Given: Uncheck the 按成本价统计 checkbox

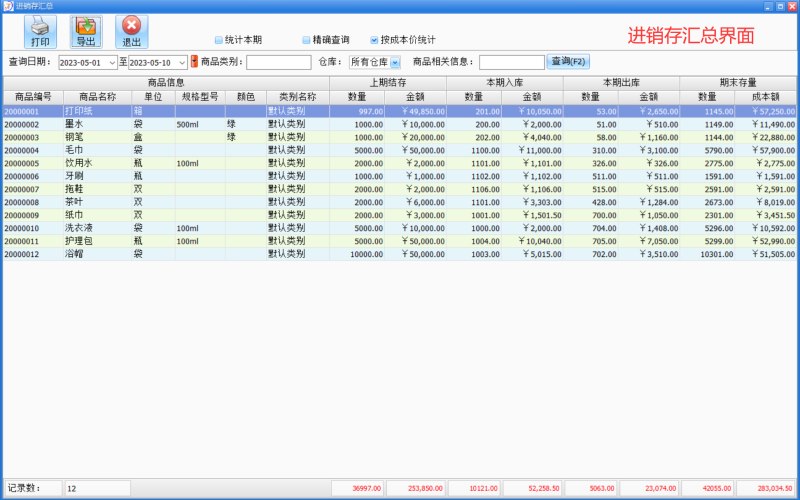Looking at the screenshot, I should tap(374, 40).
